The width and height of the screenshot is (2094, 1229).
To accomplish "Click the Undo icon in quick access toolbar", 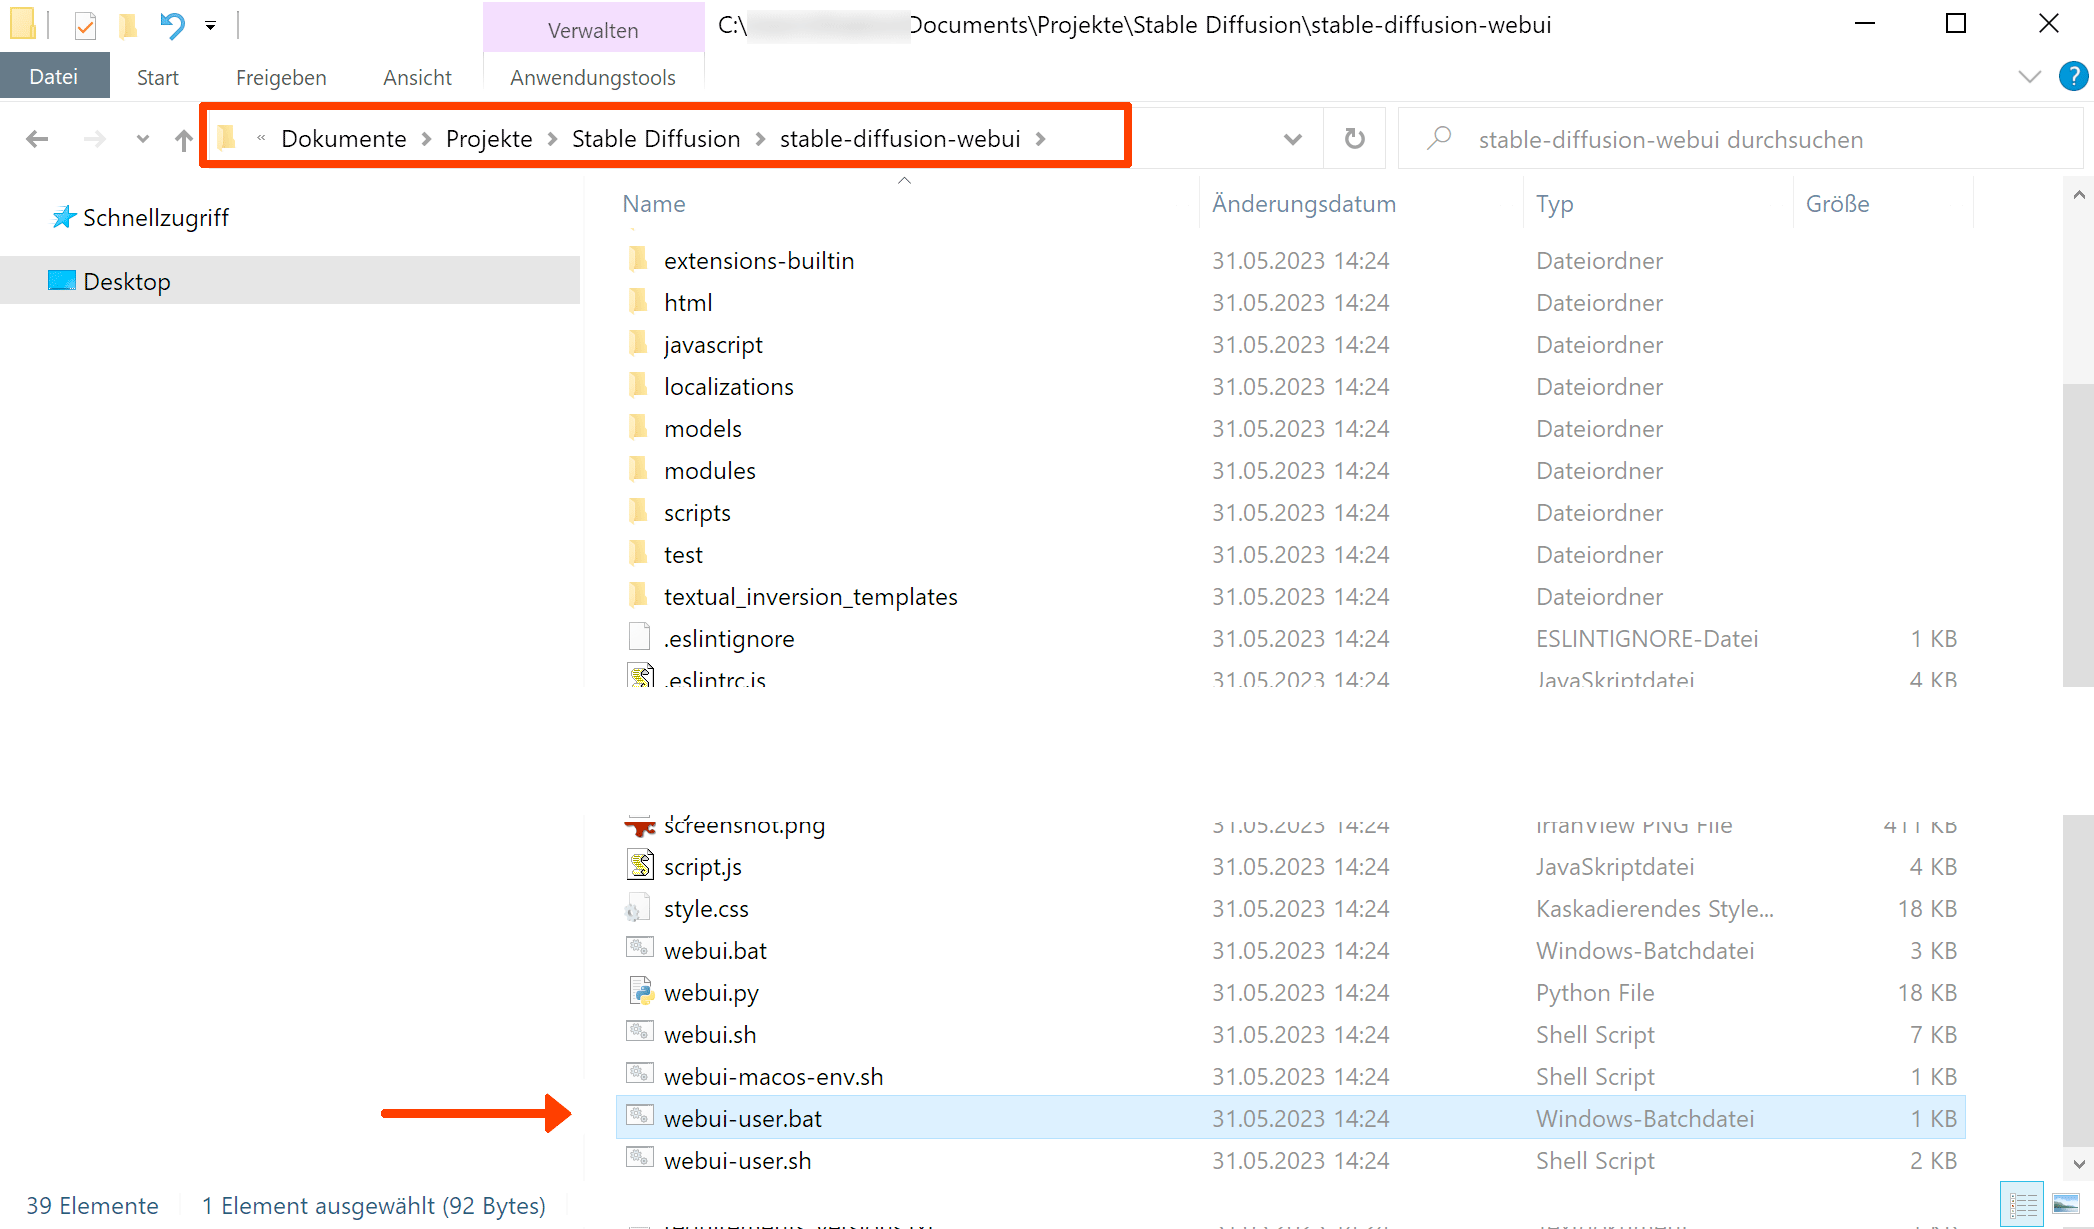I will pos(172,25).
